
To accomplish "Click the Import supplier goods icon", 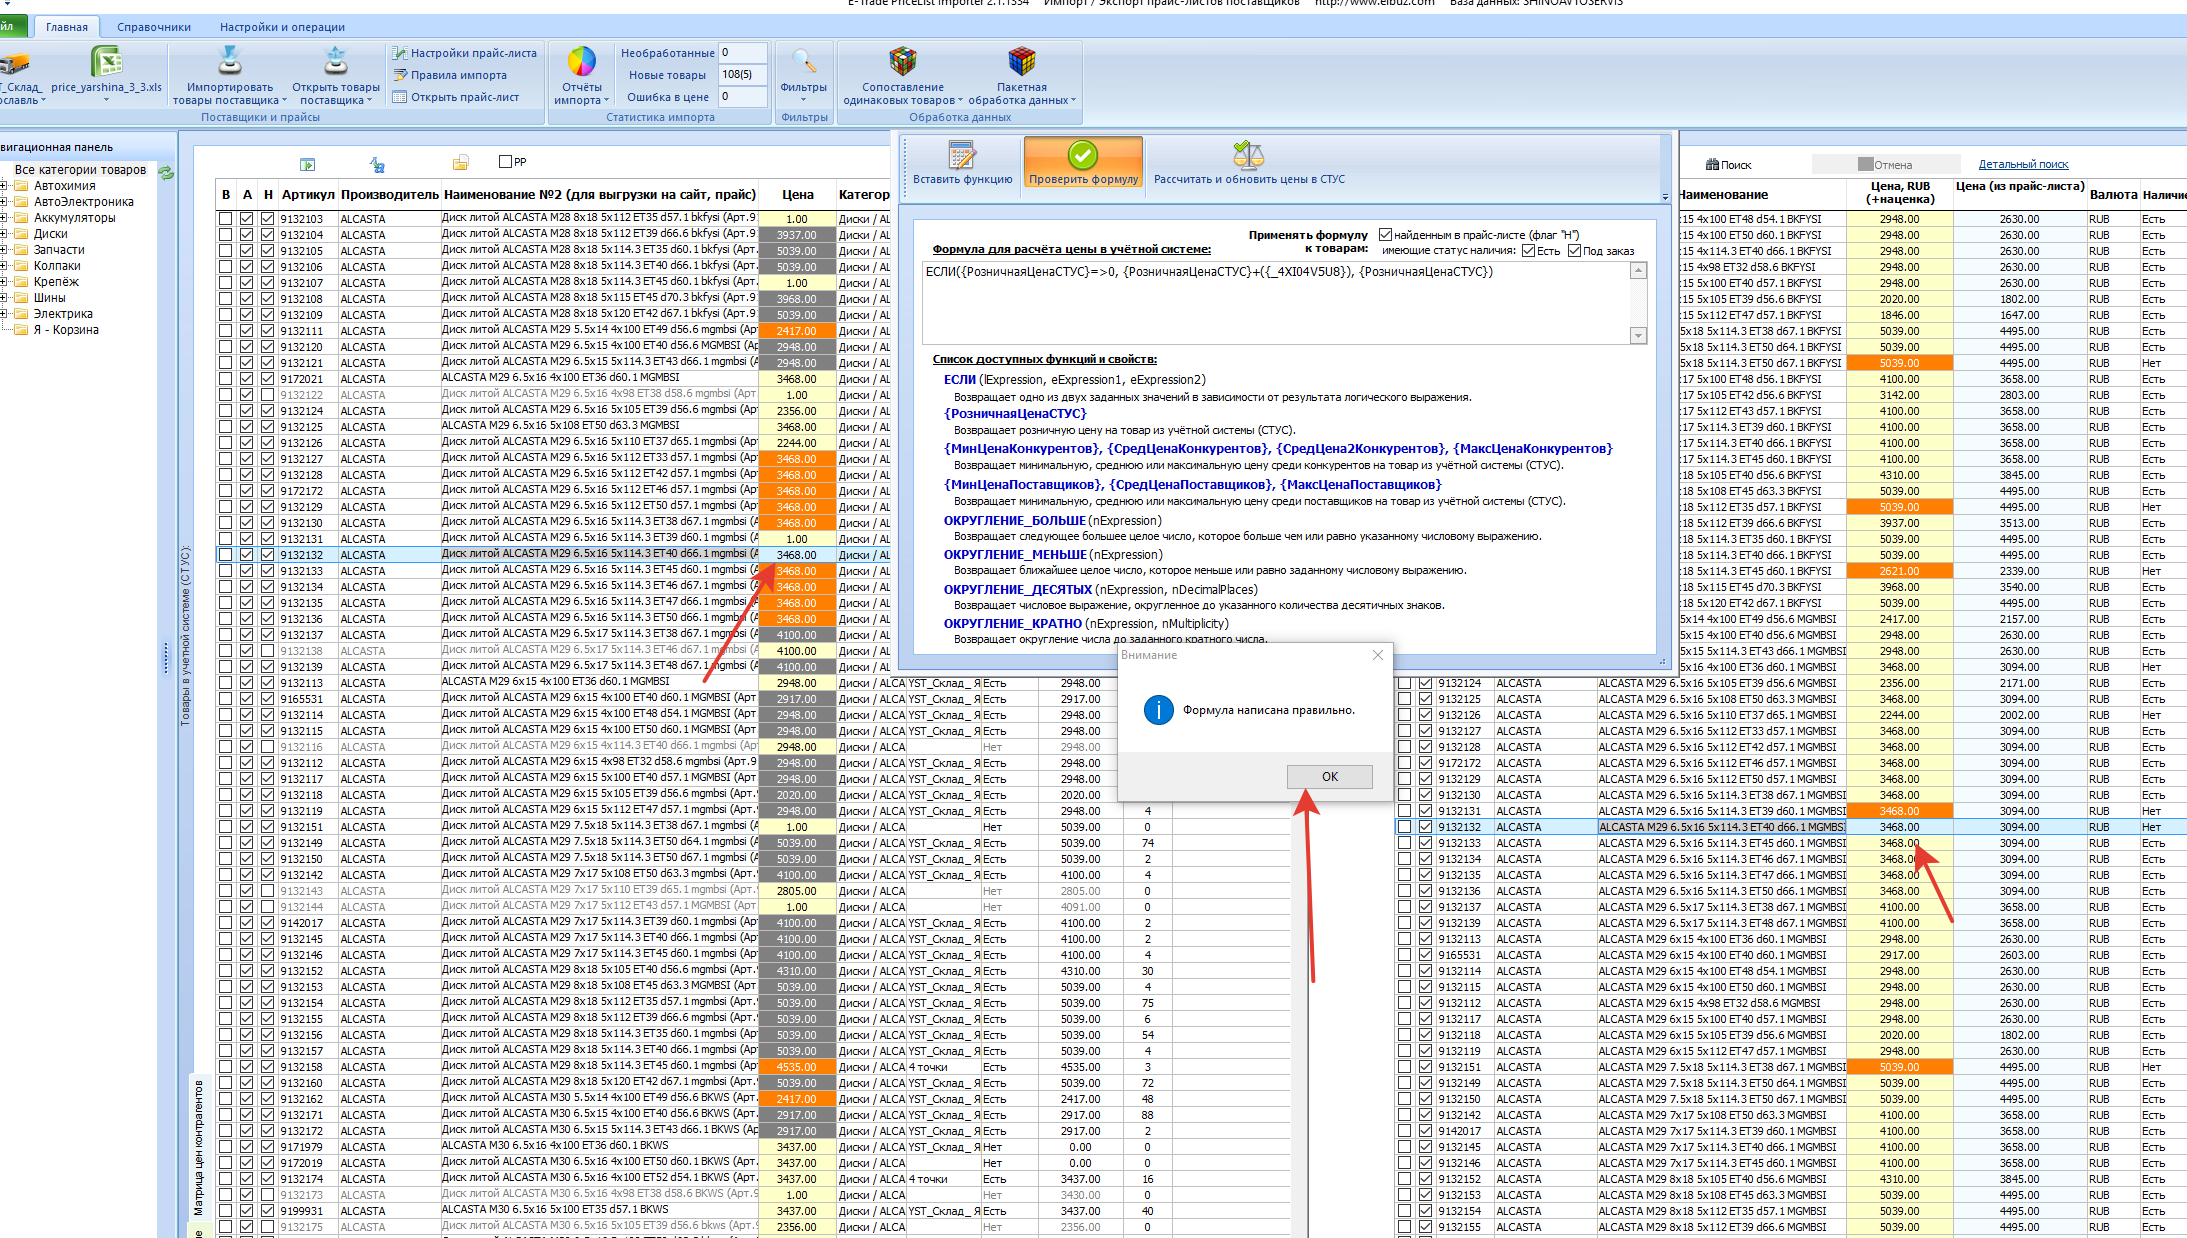I will 230,61.
